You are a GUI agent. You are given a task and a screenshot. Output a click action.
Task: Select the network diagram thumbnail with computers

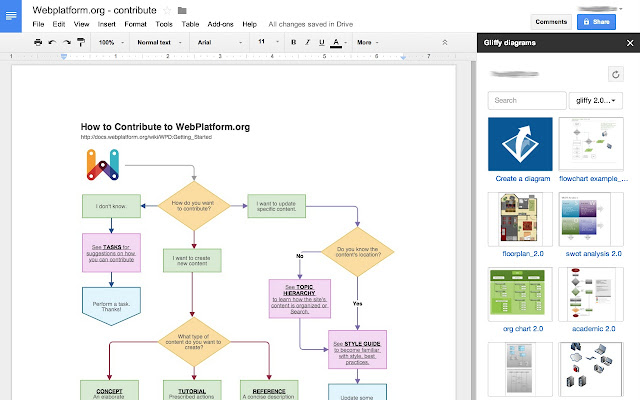(x=591, y=369)
